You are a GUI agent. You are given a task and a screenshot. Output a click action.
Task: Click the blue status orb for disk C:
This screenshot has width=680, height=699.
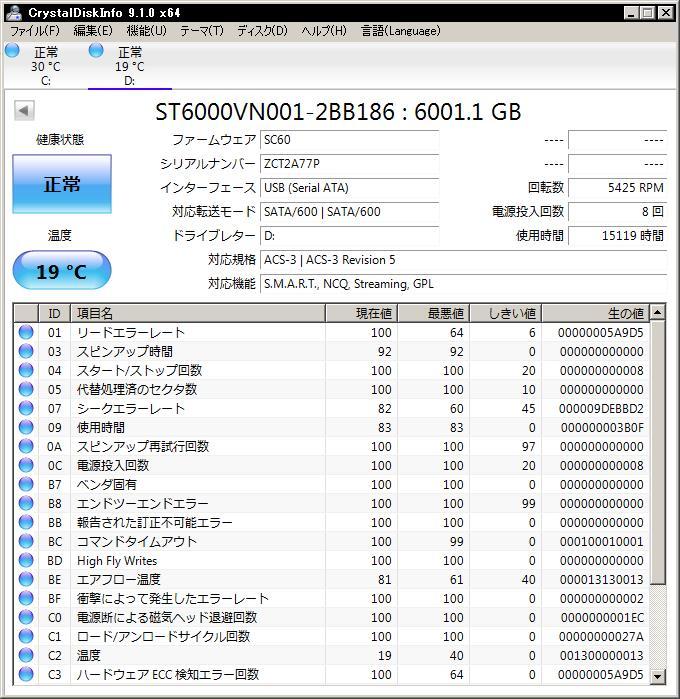click(12, 50)
